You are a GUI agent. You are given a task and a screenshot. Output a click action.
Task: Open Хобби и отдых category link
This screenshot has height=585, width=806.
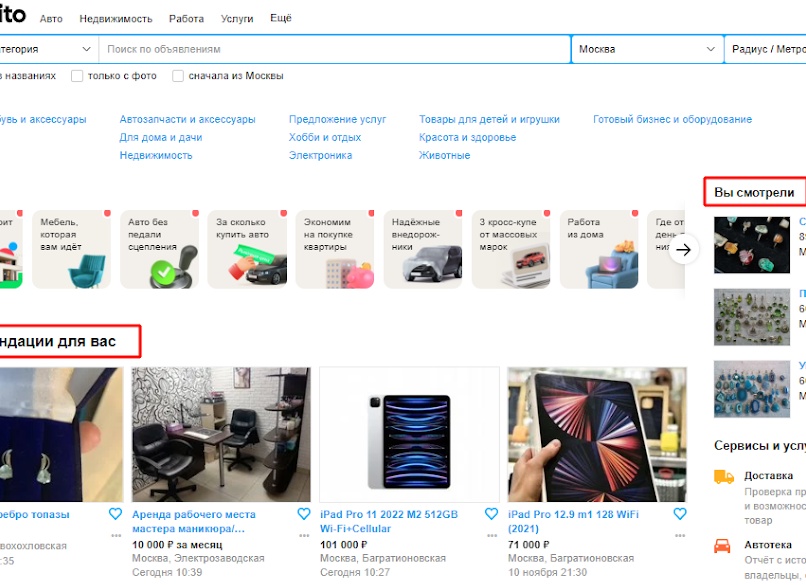click(x=325, y=137)
